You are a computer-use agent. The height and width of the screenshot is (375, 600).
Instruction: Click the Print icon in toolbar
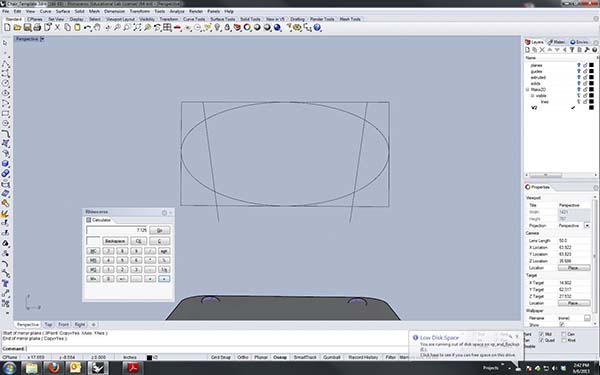(x=37, y=28)
